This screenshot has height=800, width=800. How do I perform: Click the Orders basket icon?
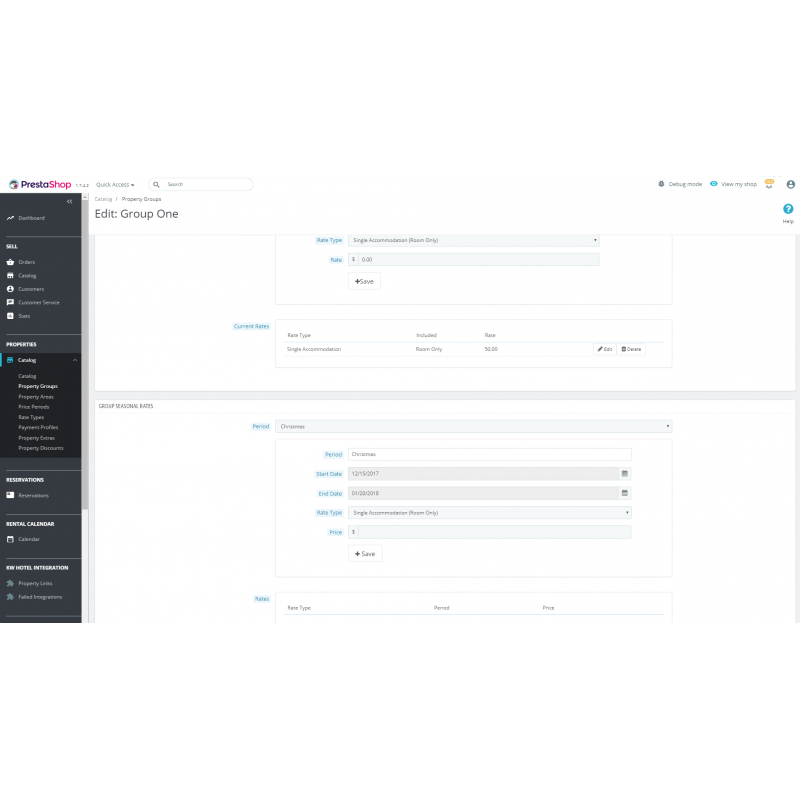10,262
